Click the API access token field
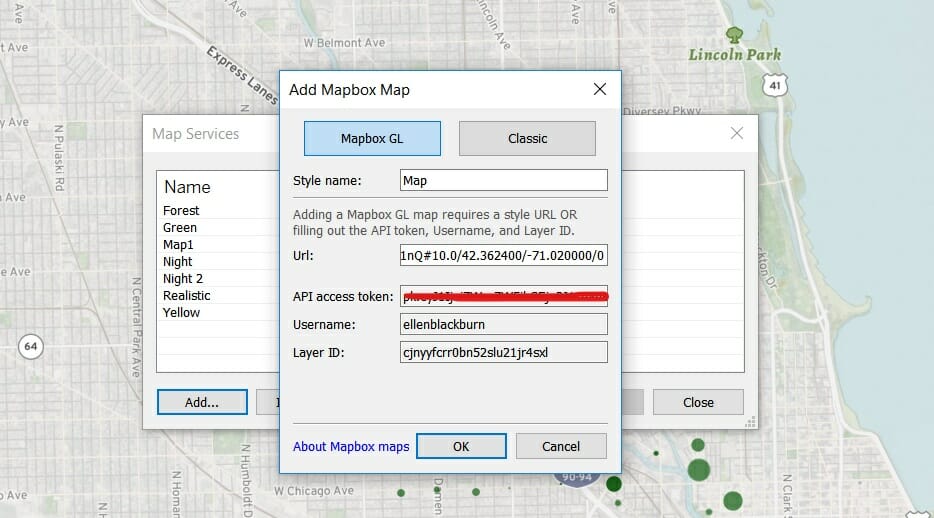Viewport: 934px width, 518px height. pyautogui.click(x=504, y=297)
